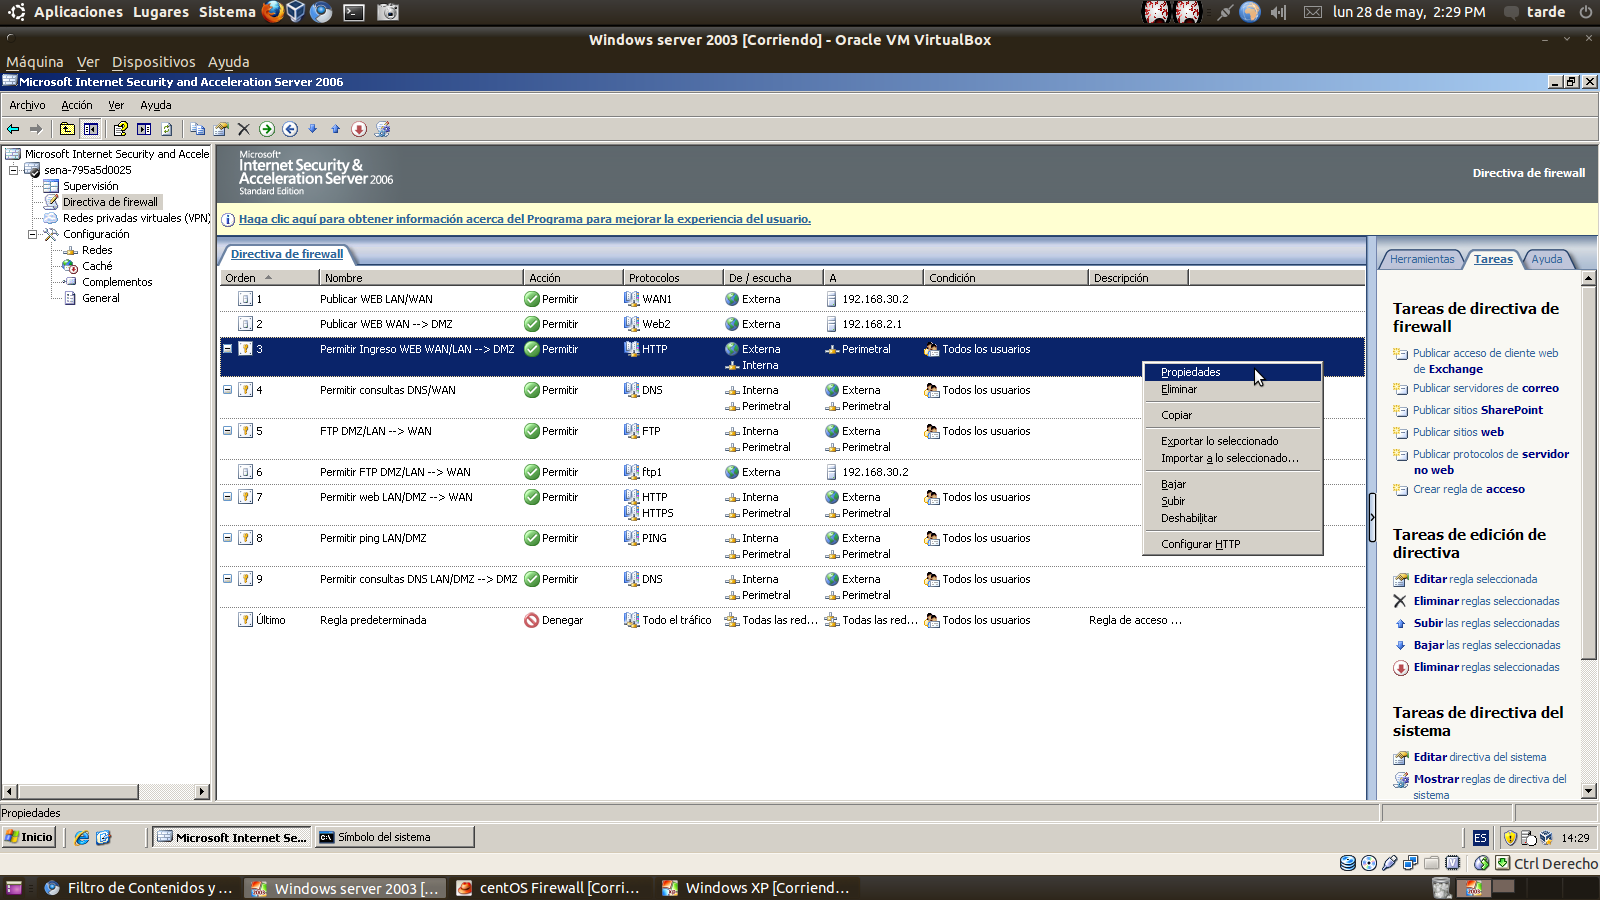Choose Exportar lo seleccionado in context menu
Image resolution: width=1600 pixels, height=900 pixels.
[1232, 441]
